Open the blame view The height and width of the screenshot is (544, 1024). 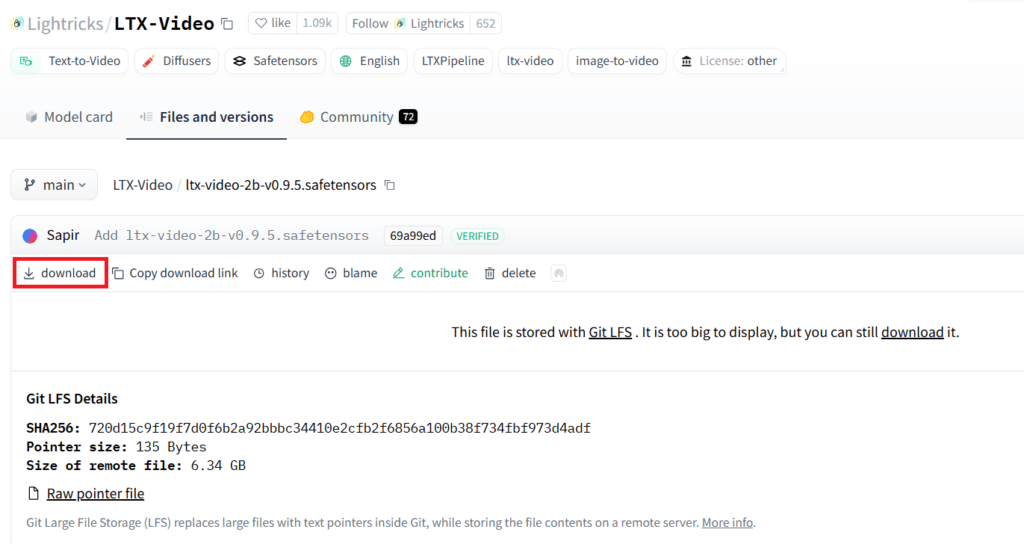coord(351,273)
